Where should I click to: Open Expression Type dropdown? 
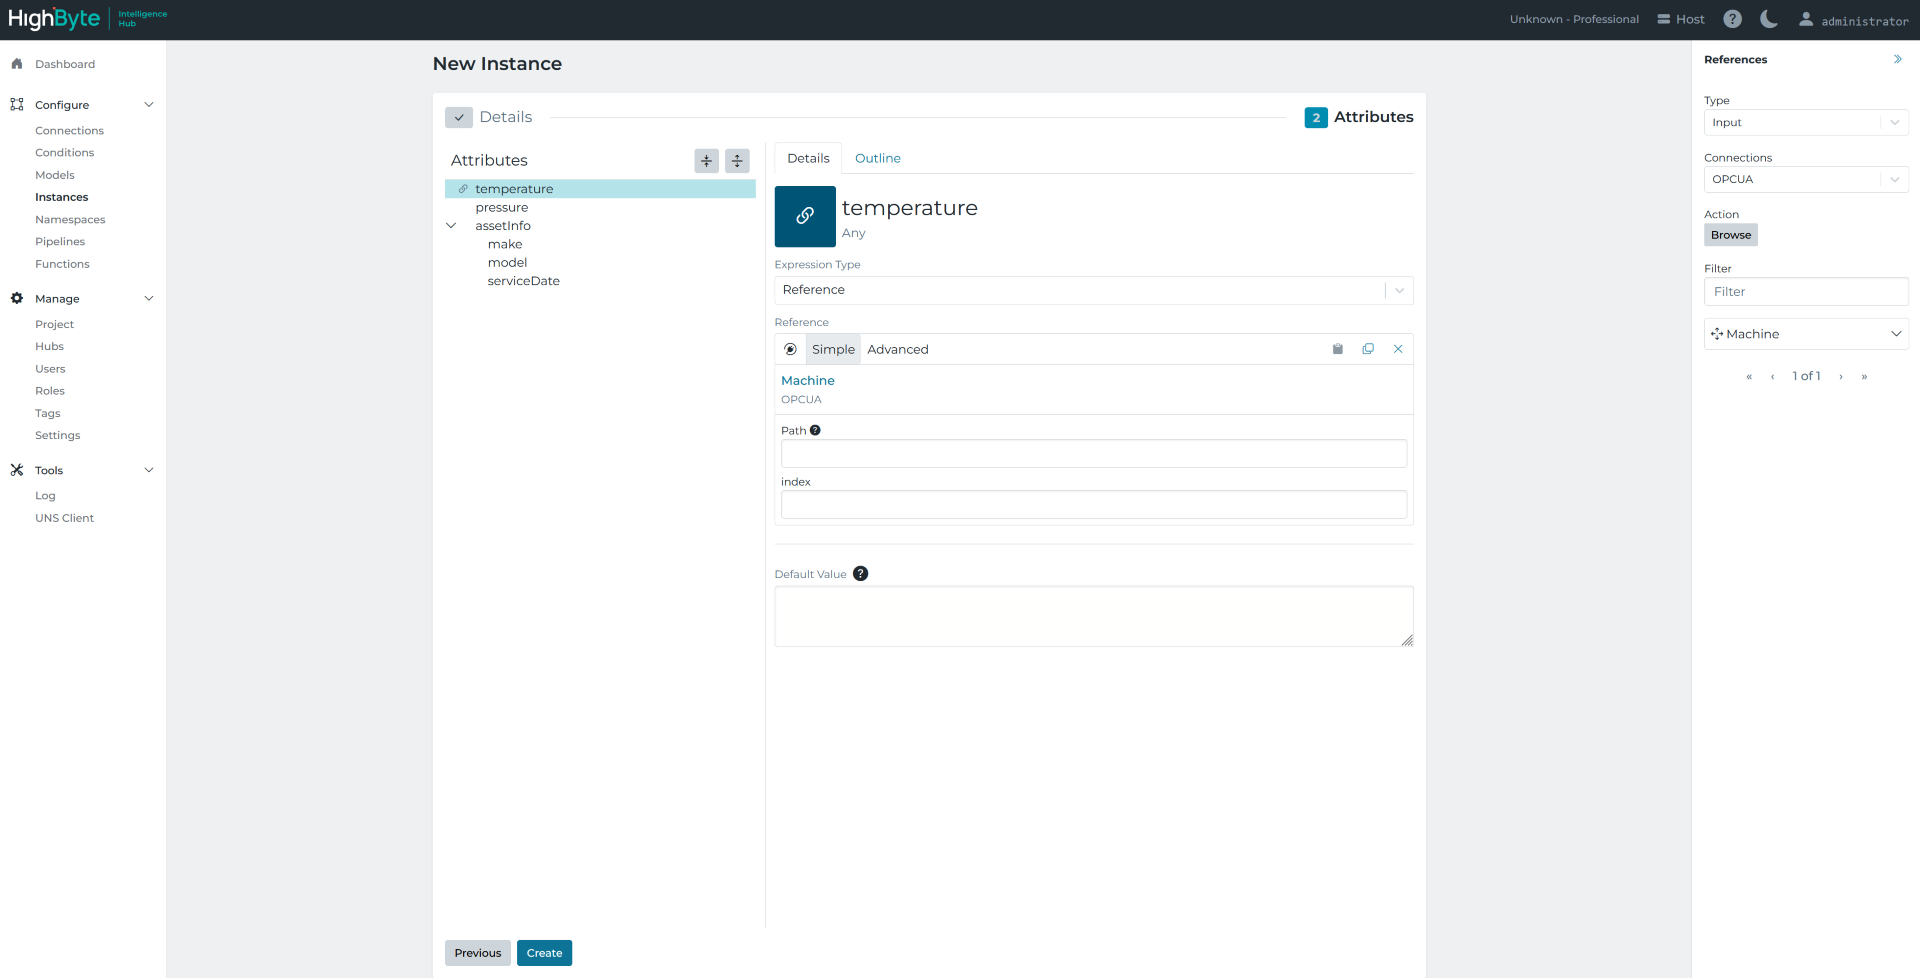click(x=1093, y=290)
